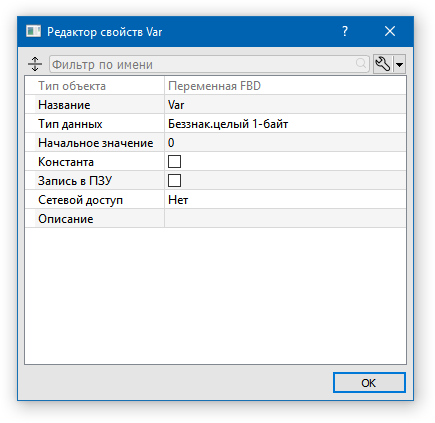Screen dimensions: 435x423
Task: Open the help question mark button
Action: coord(345,31)
